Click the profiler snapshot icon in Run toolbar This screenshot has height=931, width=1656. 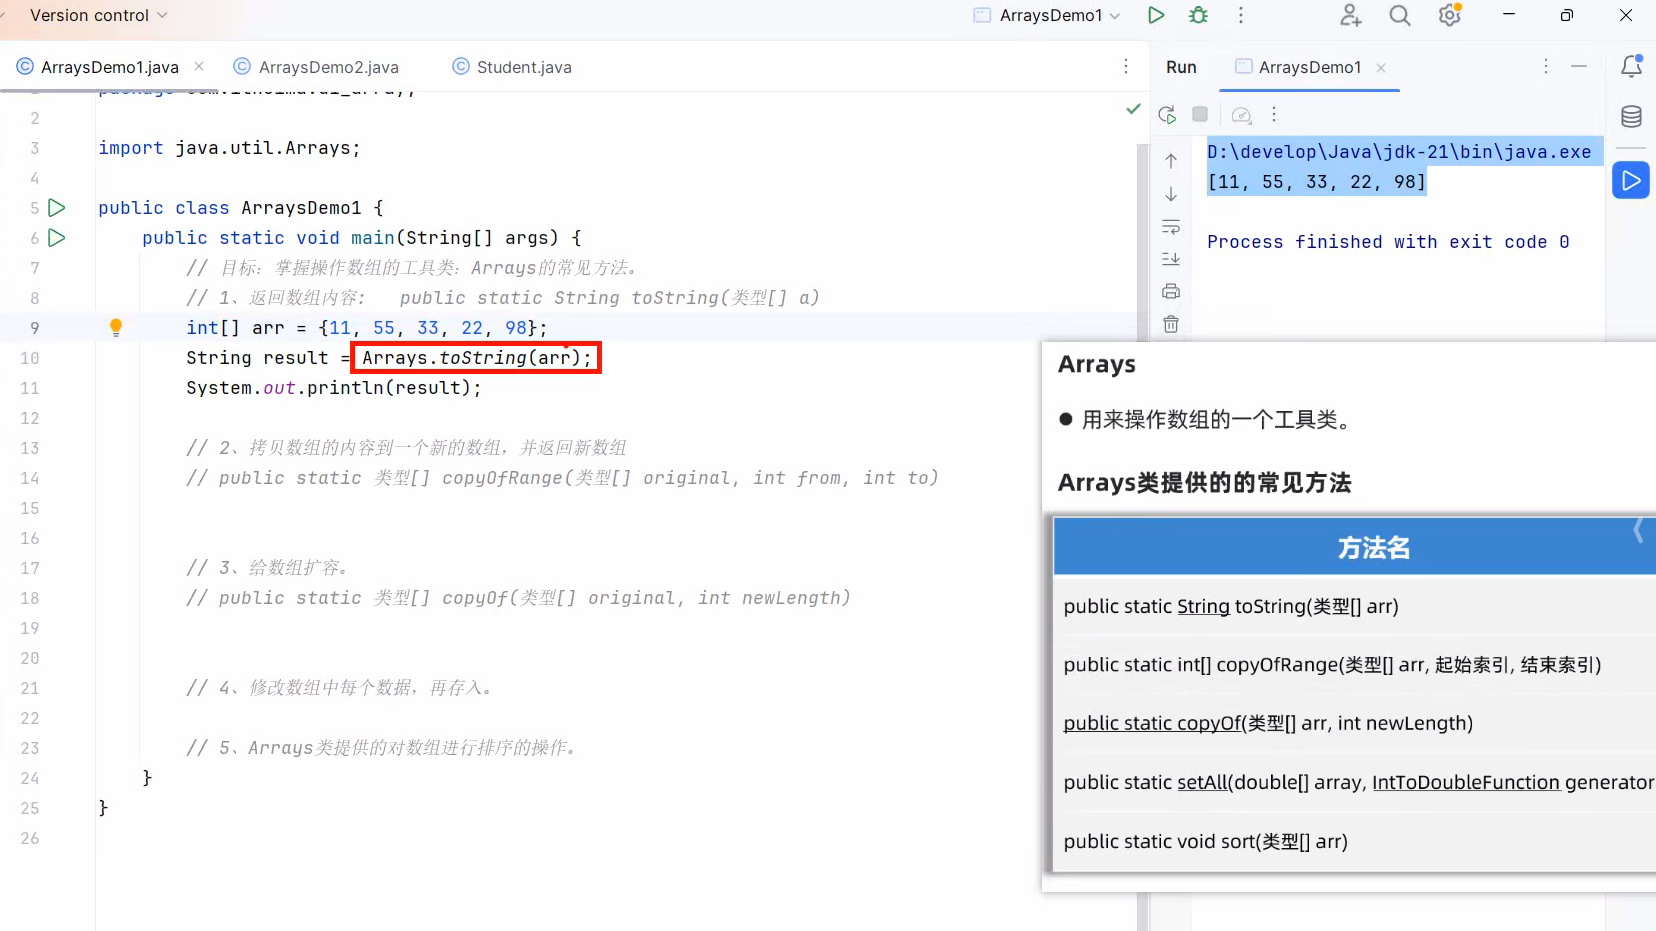[x=1242, y=115]
